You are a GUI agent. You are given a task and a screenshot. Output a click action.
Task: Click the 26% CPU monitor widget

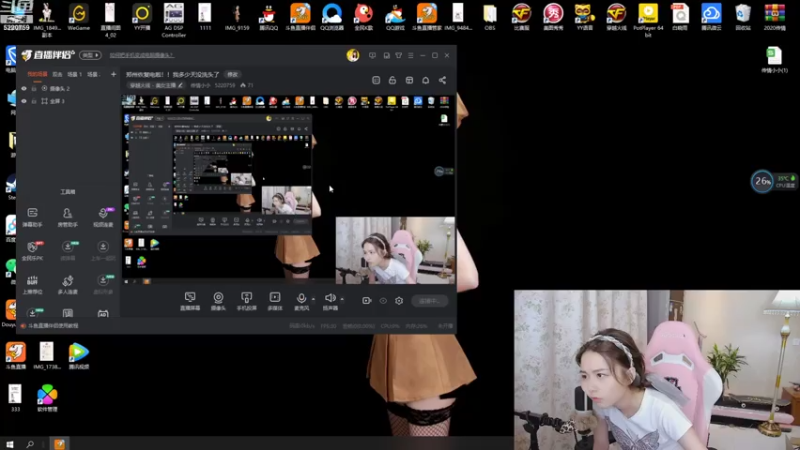(x=762, y=181)
